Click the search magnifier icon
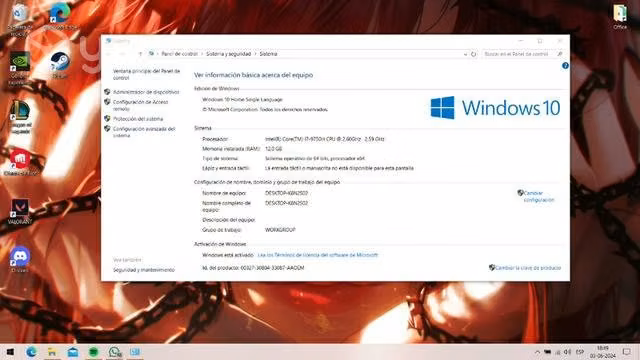The image size is (640, 360). coord(560,54)
